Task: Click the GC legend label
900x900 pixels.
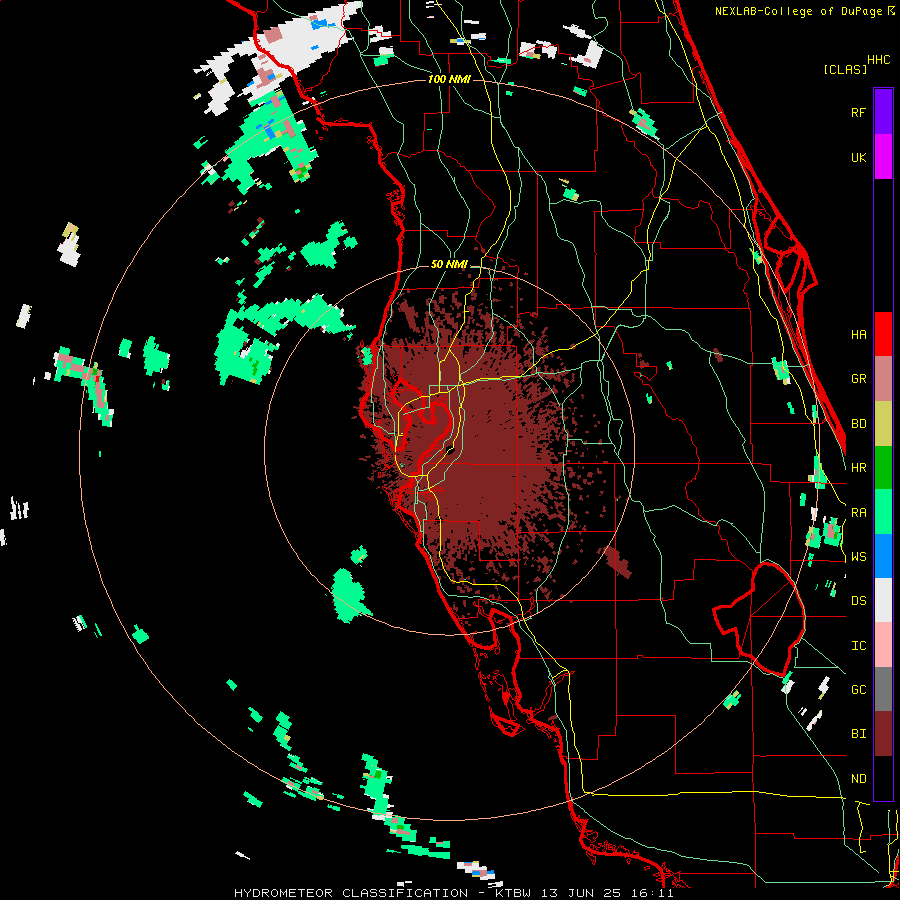Action: pos(858,689)
